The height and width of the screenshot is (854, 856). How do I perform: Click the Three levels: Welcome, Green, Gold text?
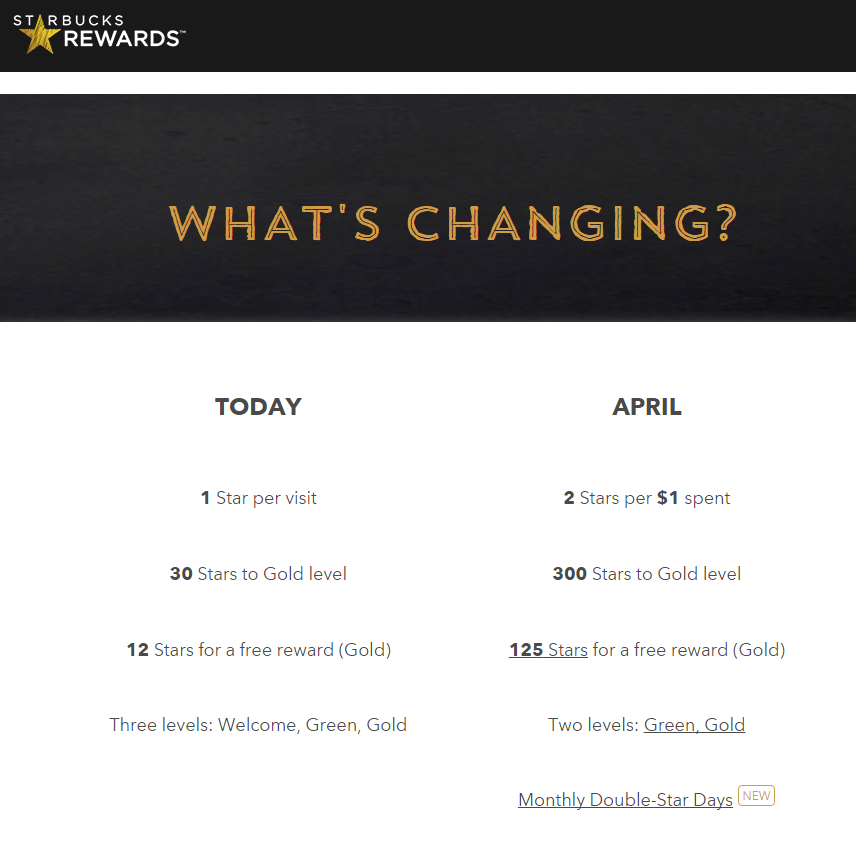click(258, 725)
